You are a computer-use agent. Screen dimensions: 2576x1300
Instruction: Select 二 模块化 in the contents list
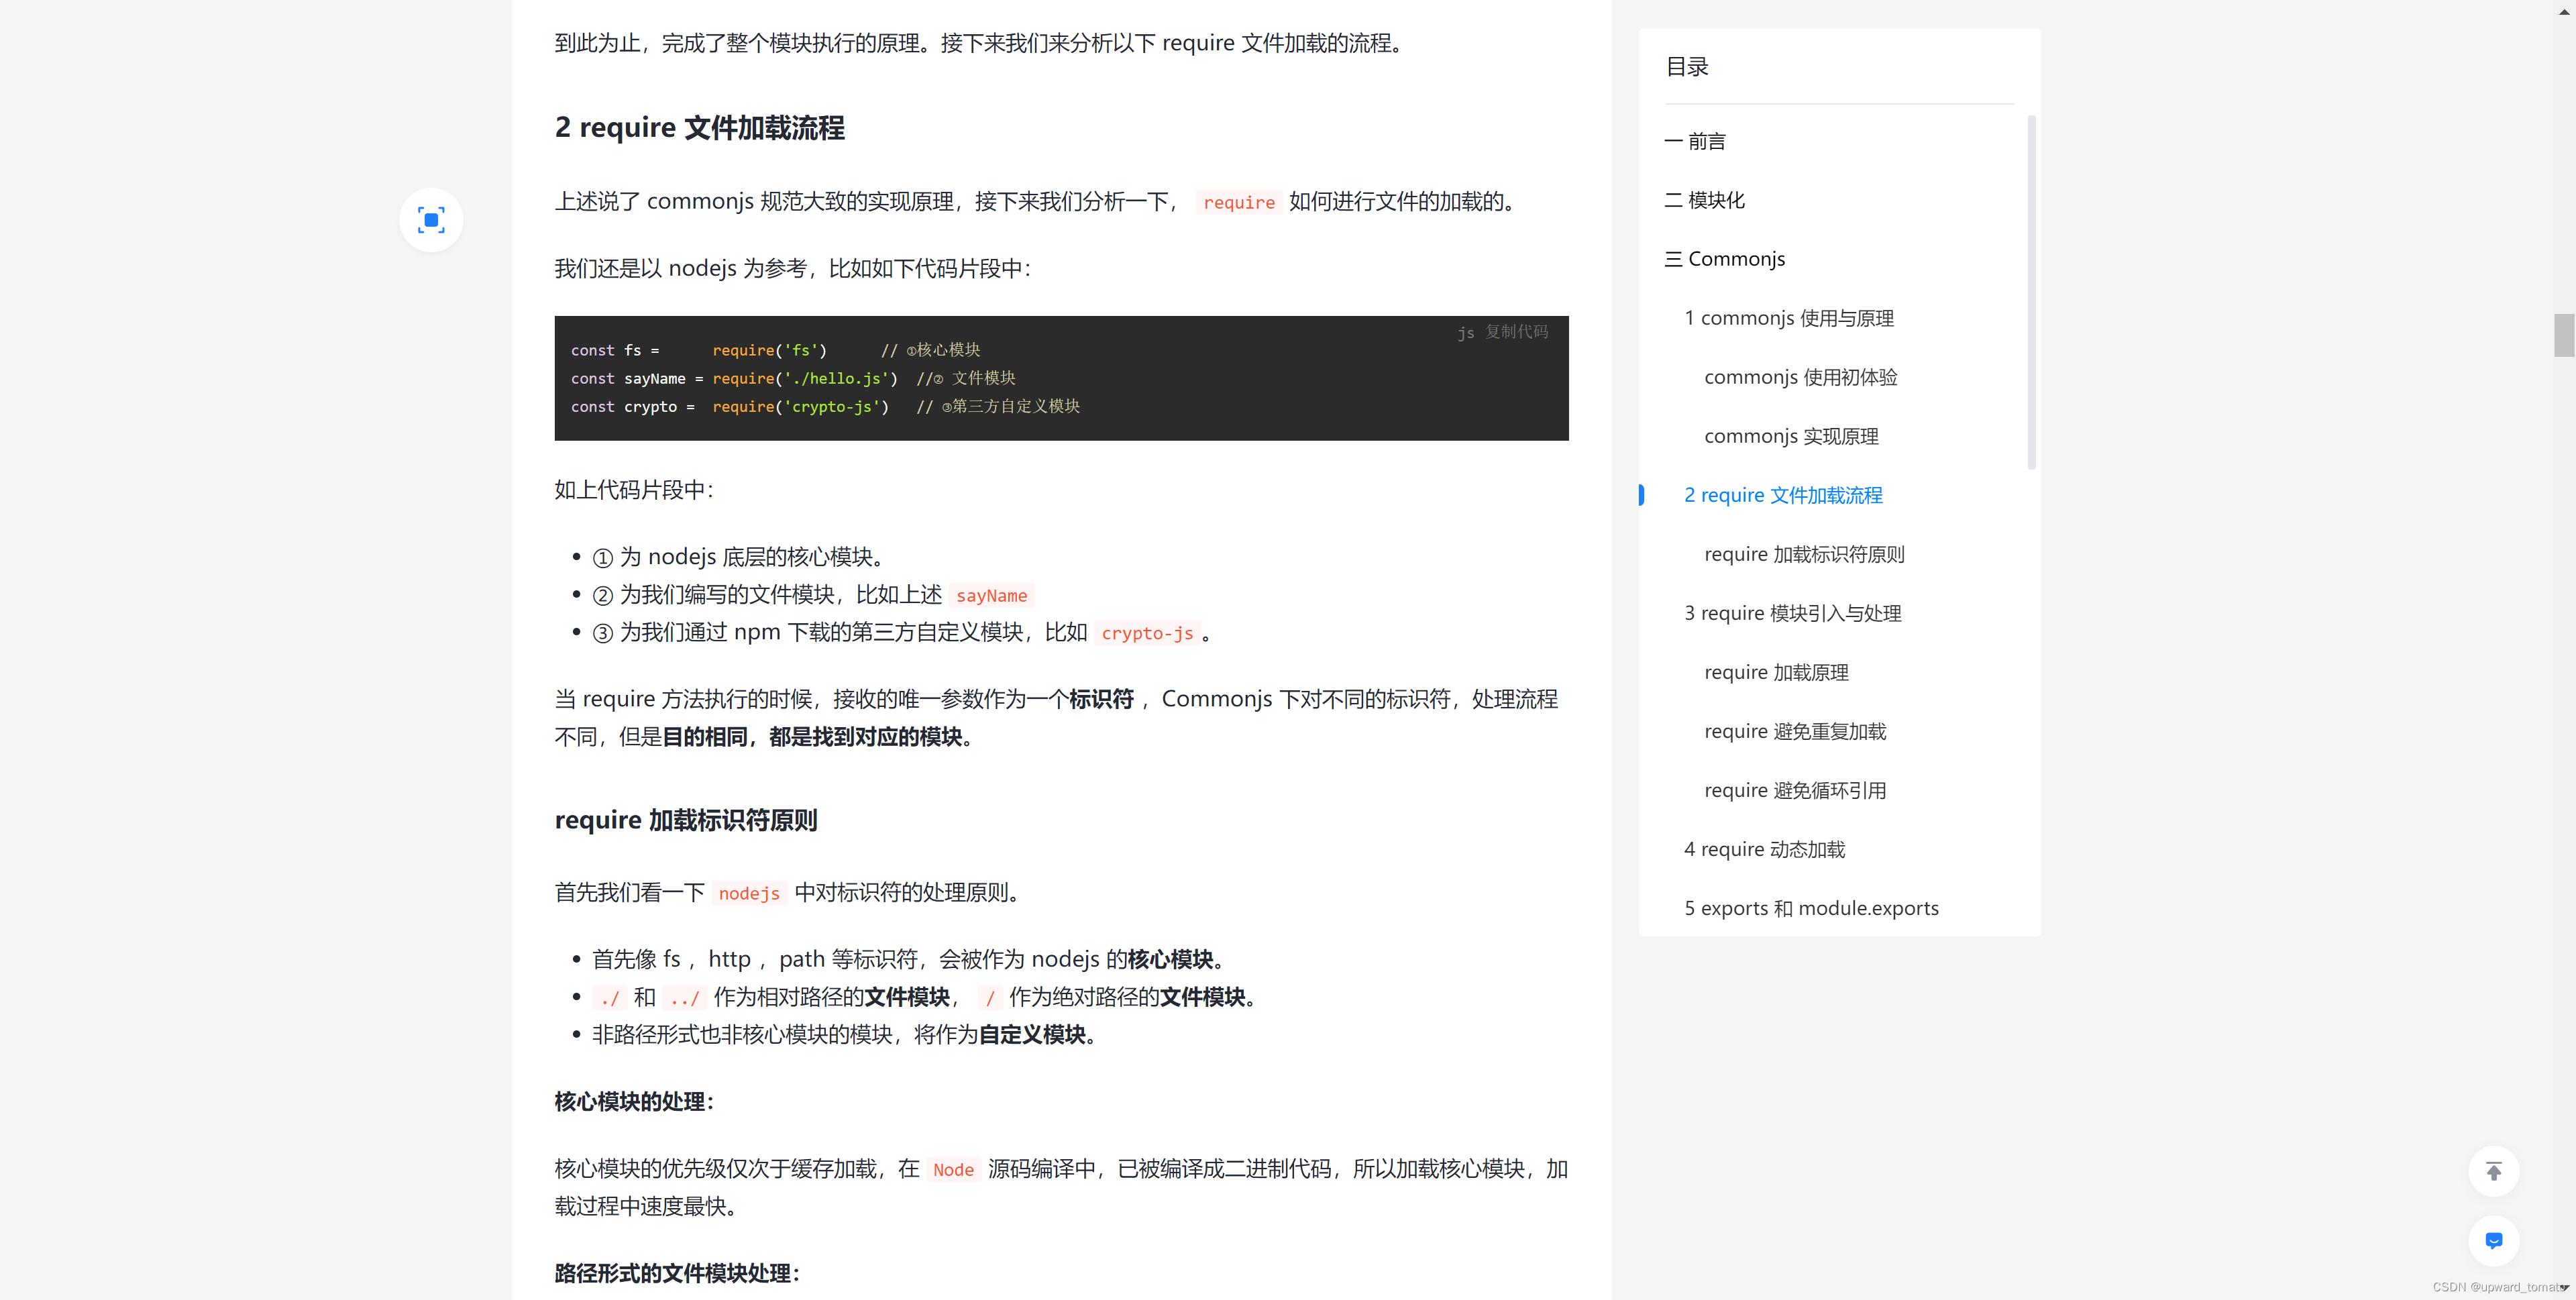point(1706,200)
